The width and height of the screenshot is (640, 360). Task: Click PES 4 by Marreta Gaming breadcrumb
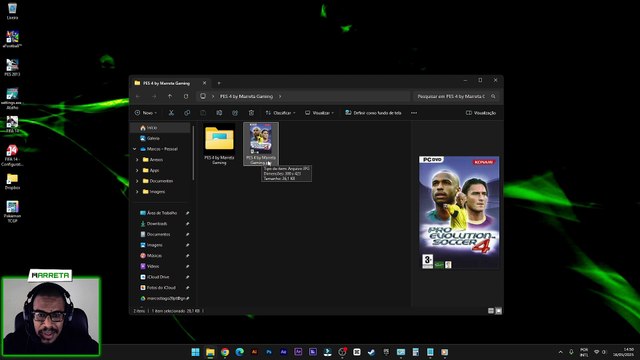pos(247,96)
